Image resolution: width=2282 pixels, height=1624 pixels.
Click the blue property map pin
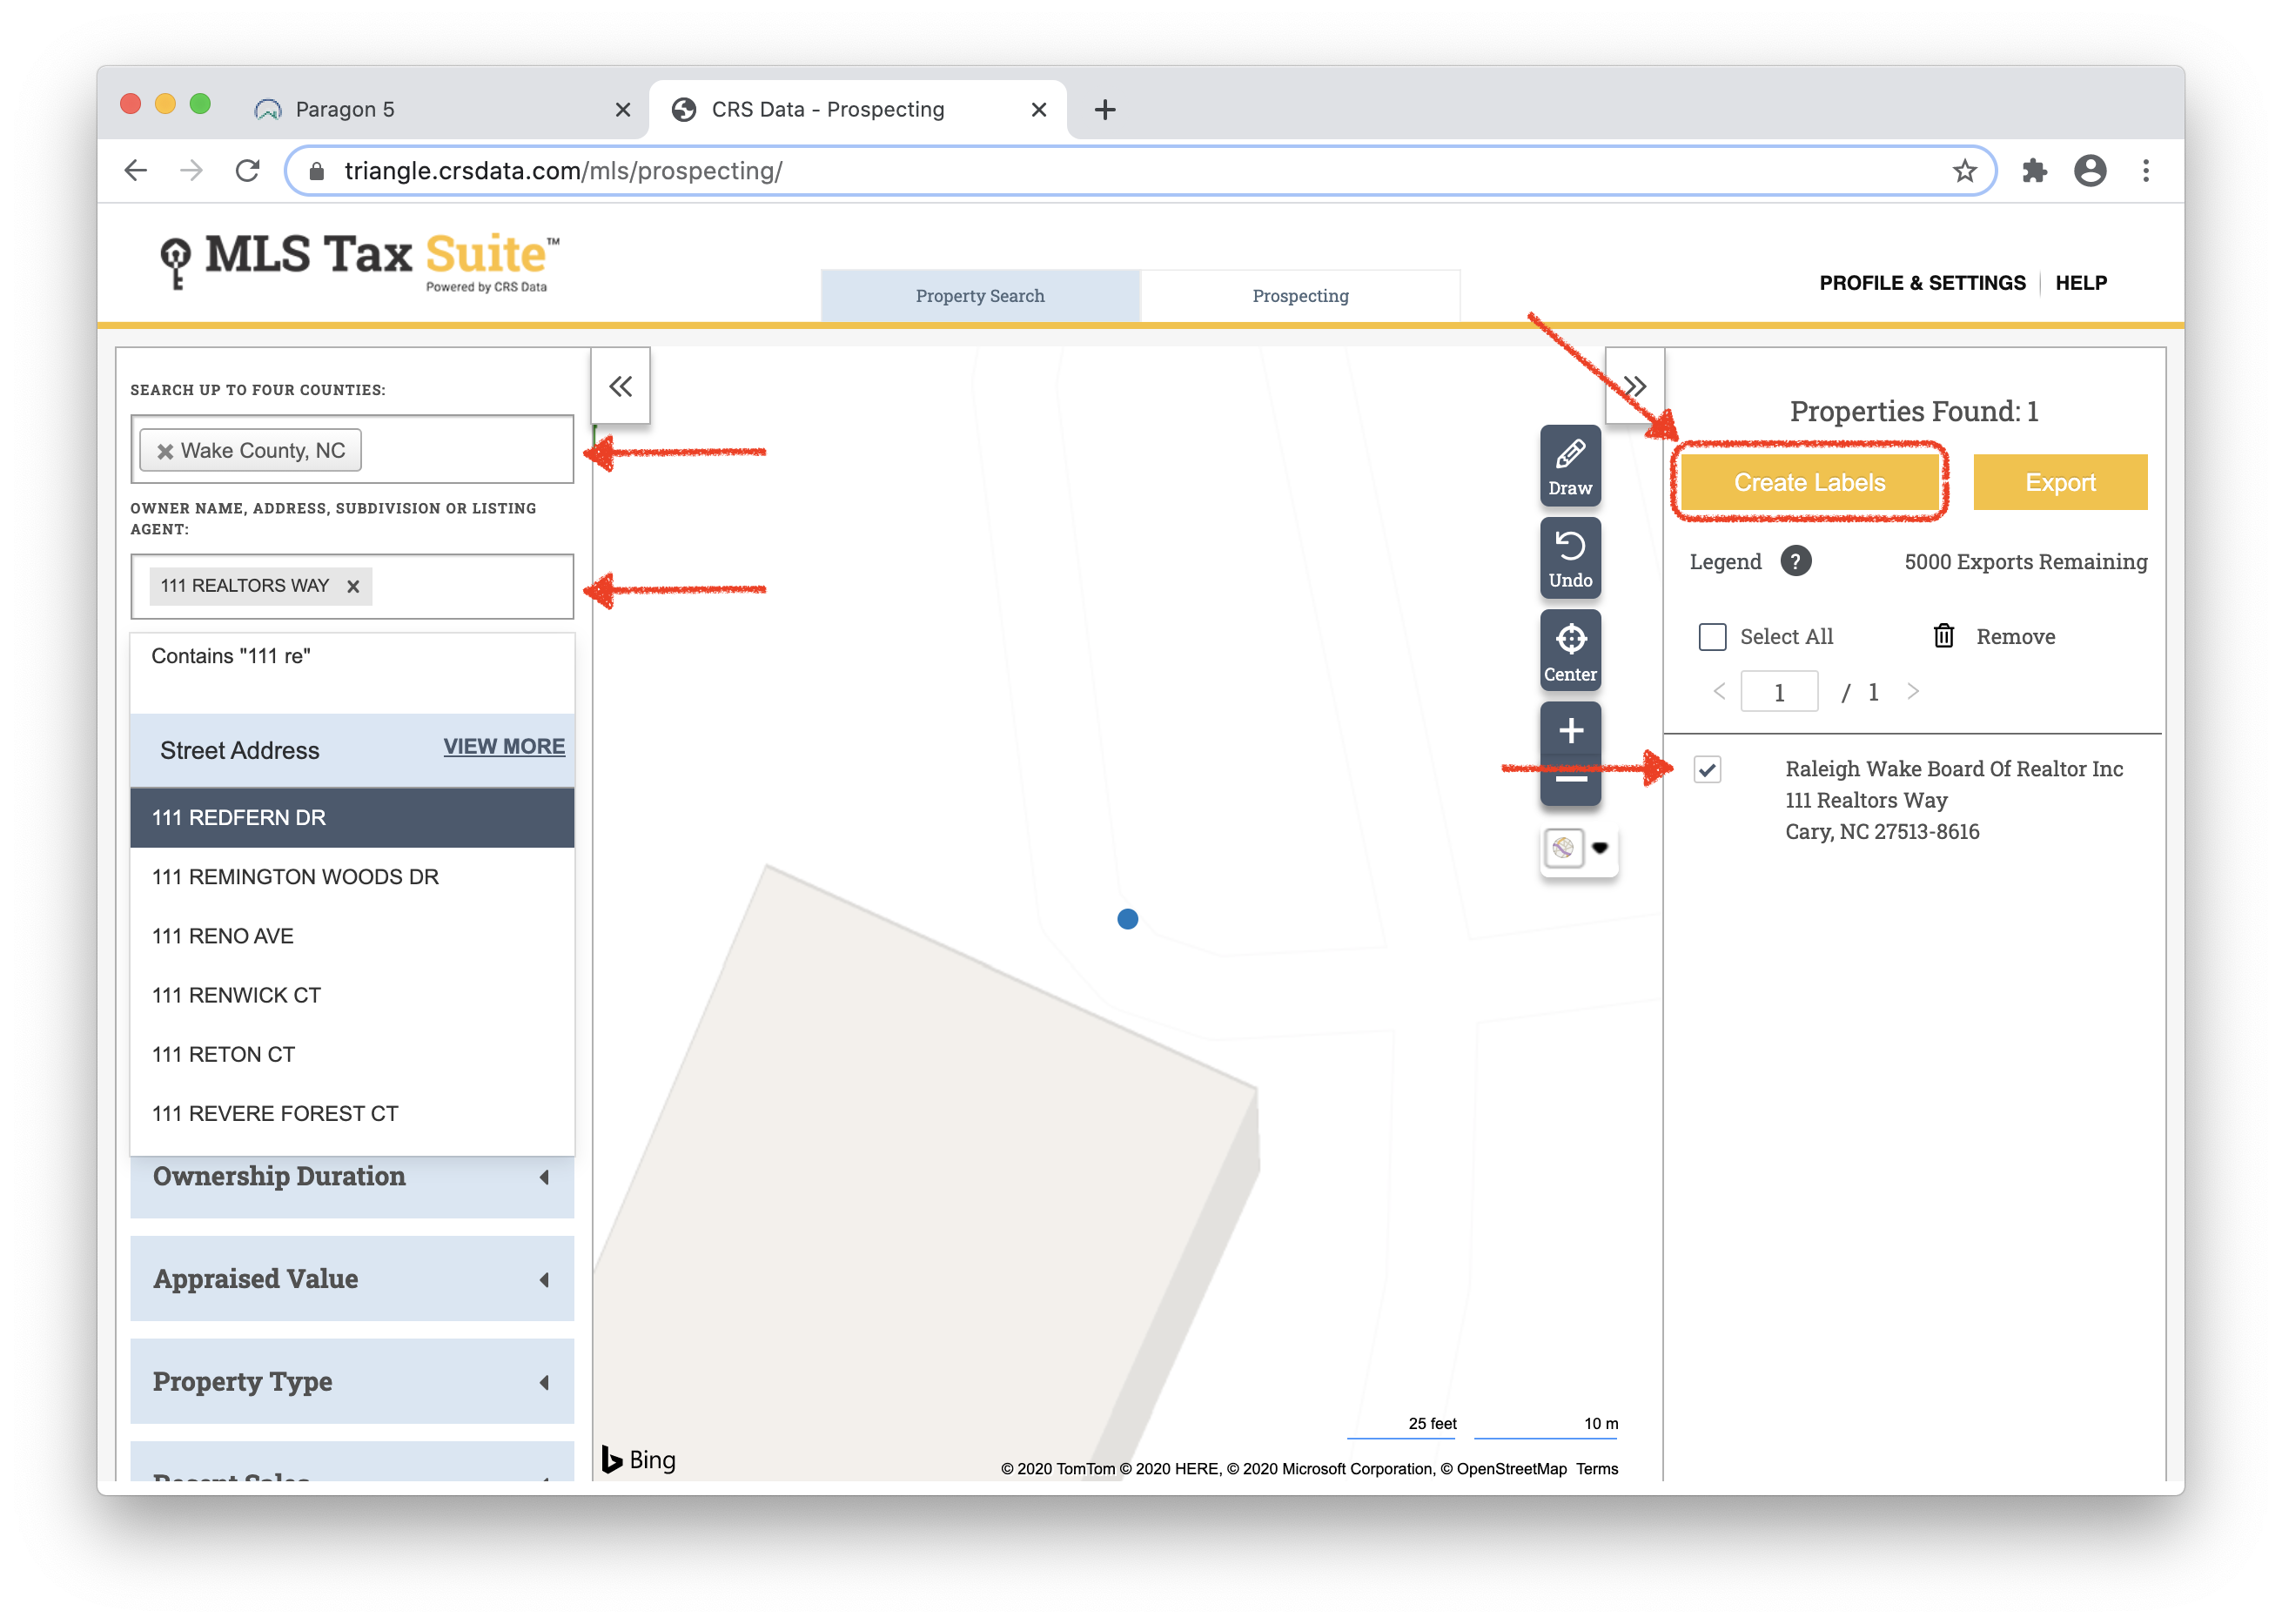(x=1127, y=919)
